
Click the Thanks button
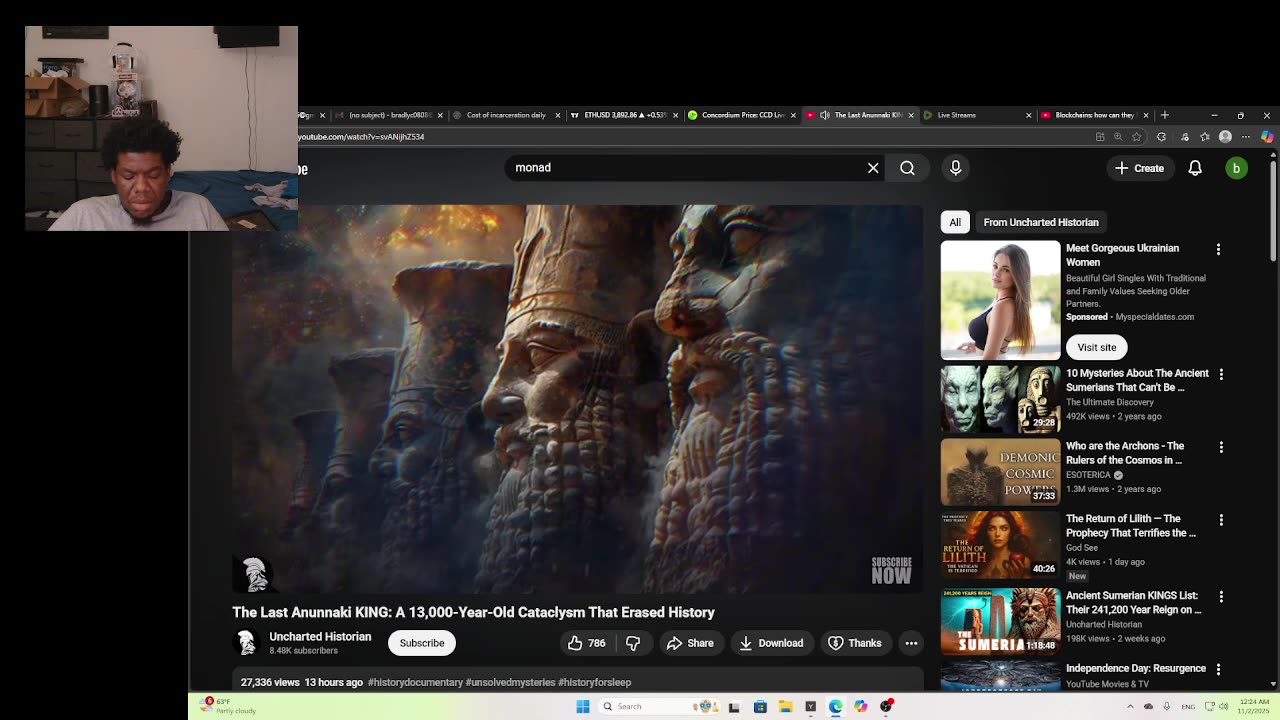855,643
